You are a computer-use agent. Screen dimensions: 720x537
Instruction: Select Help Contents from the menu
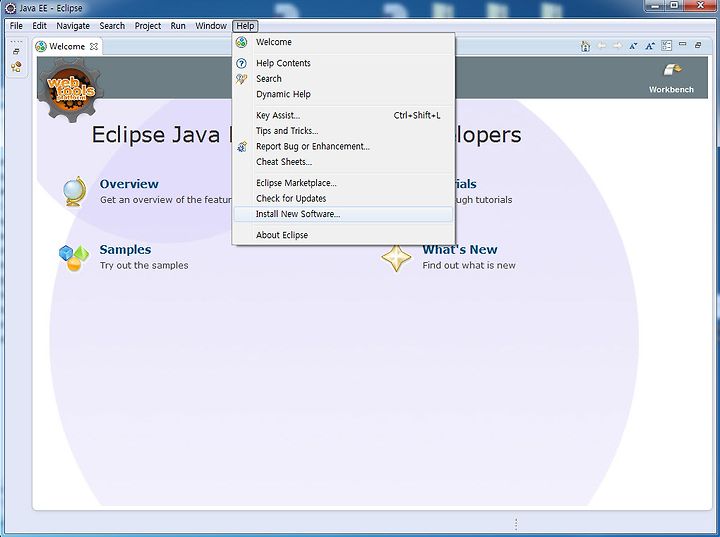[x=343, y=63]
